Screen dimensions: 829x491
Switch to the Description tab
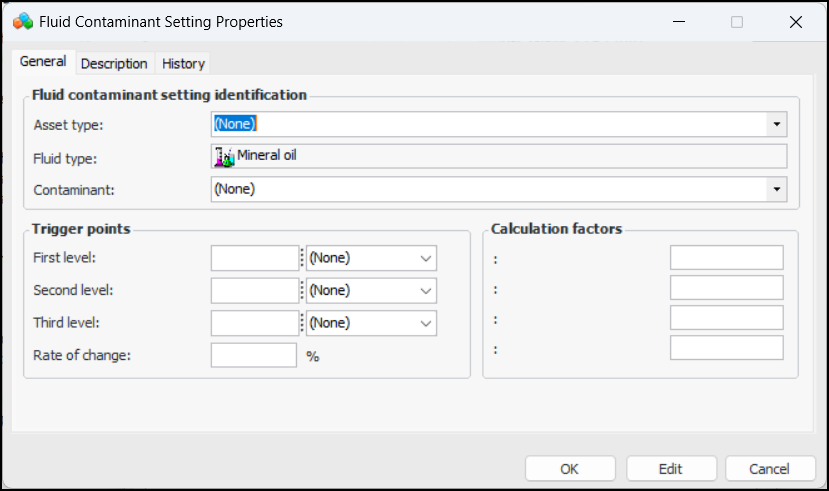[x=114, y=63]
